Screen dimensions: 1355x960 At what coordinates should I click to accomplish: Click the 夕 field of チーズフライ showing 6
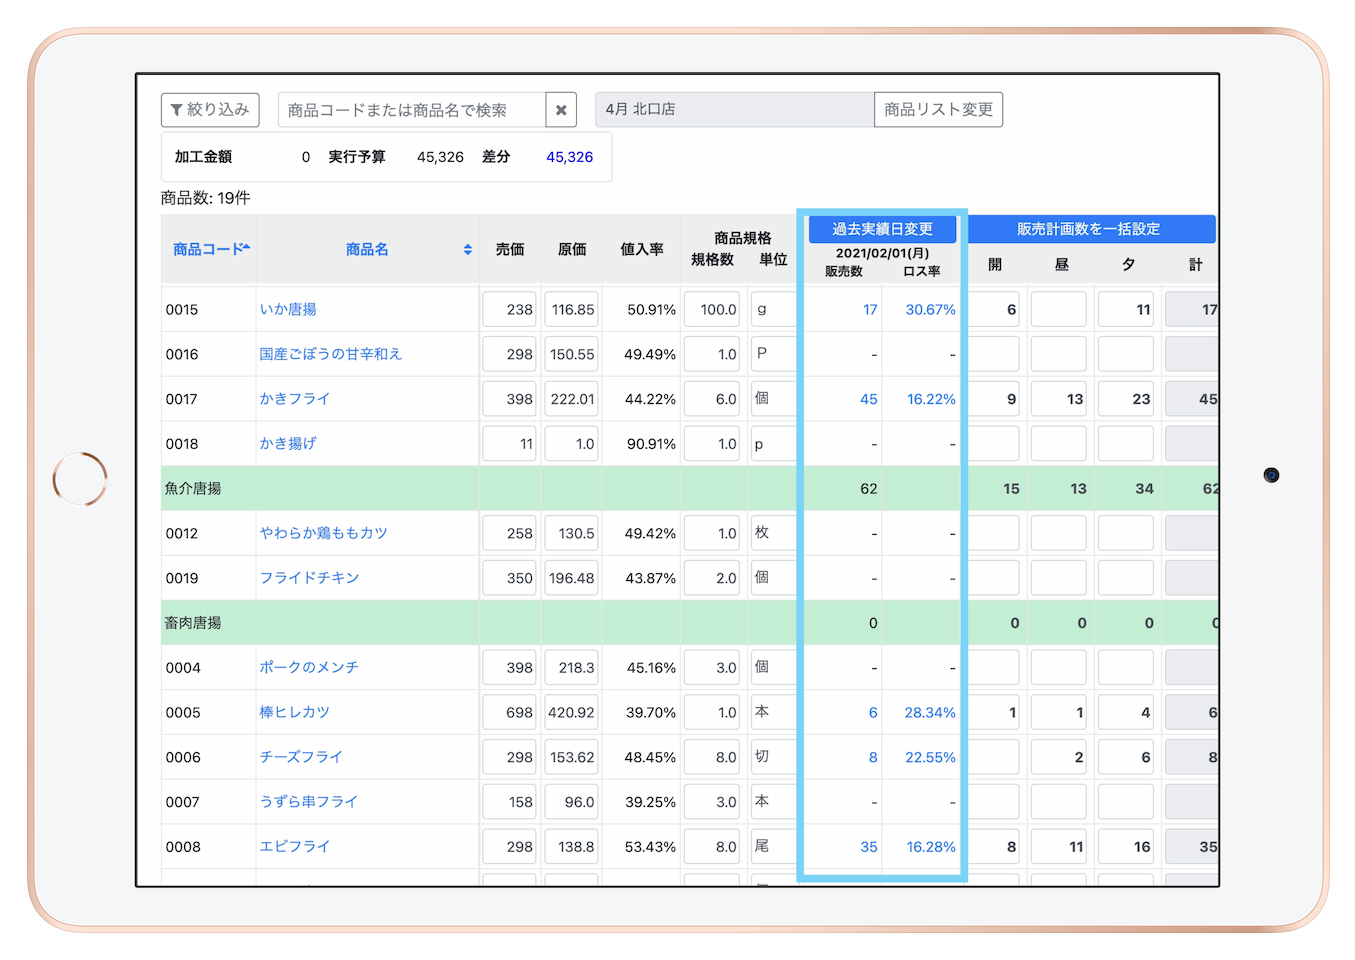click(x=1126, y=757)
